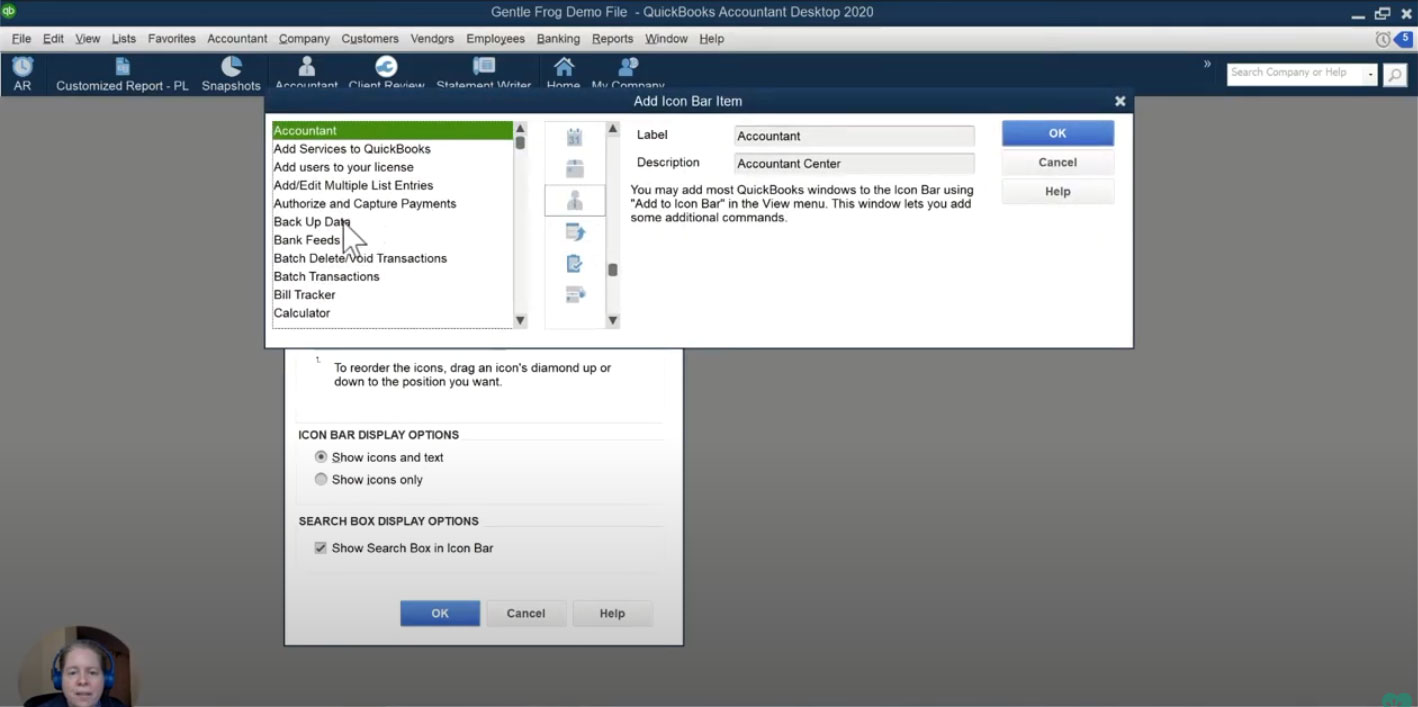
Task: Open the Banking menu
Action: tap(558, 39)
